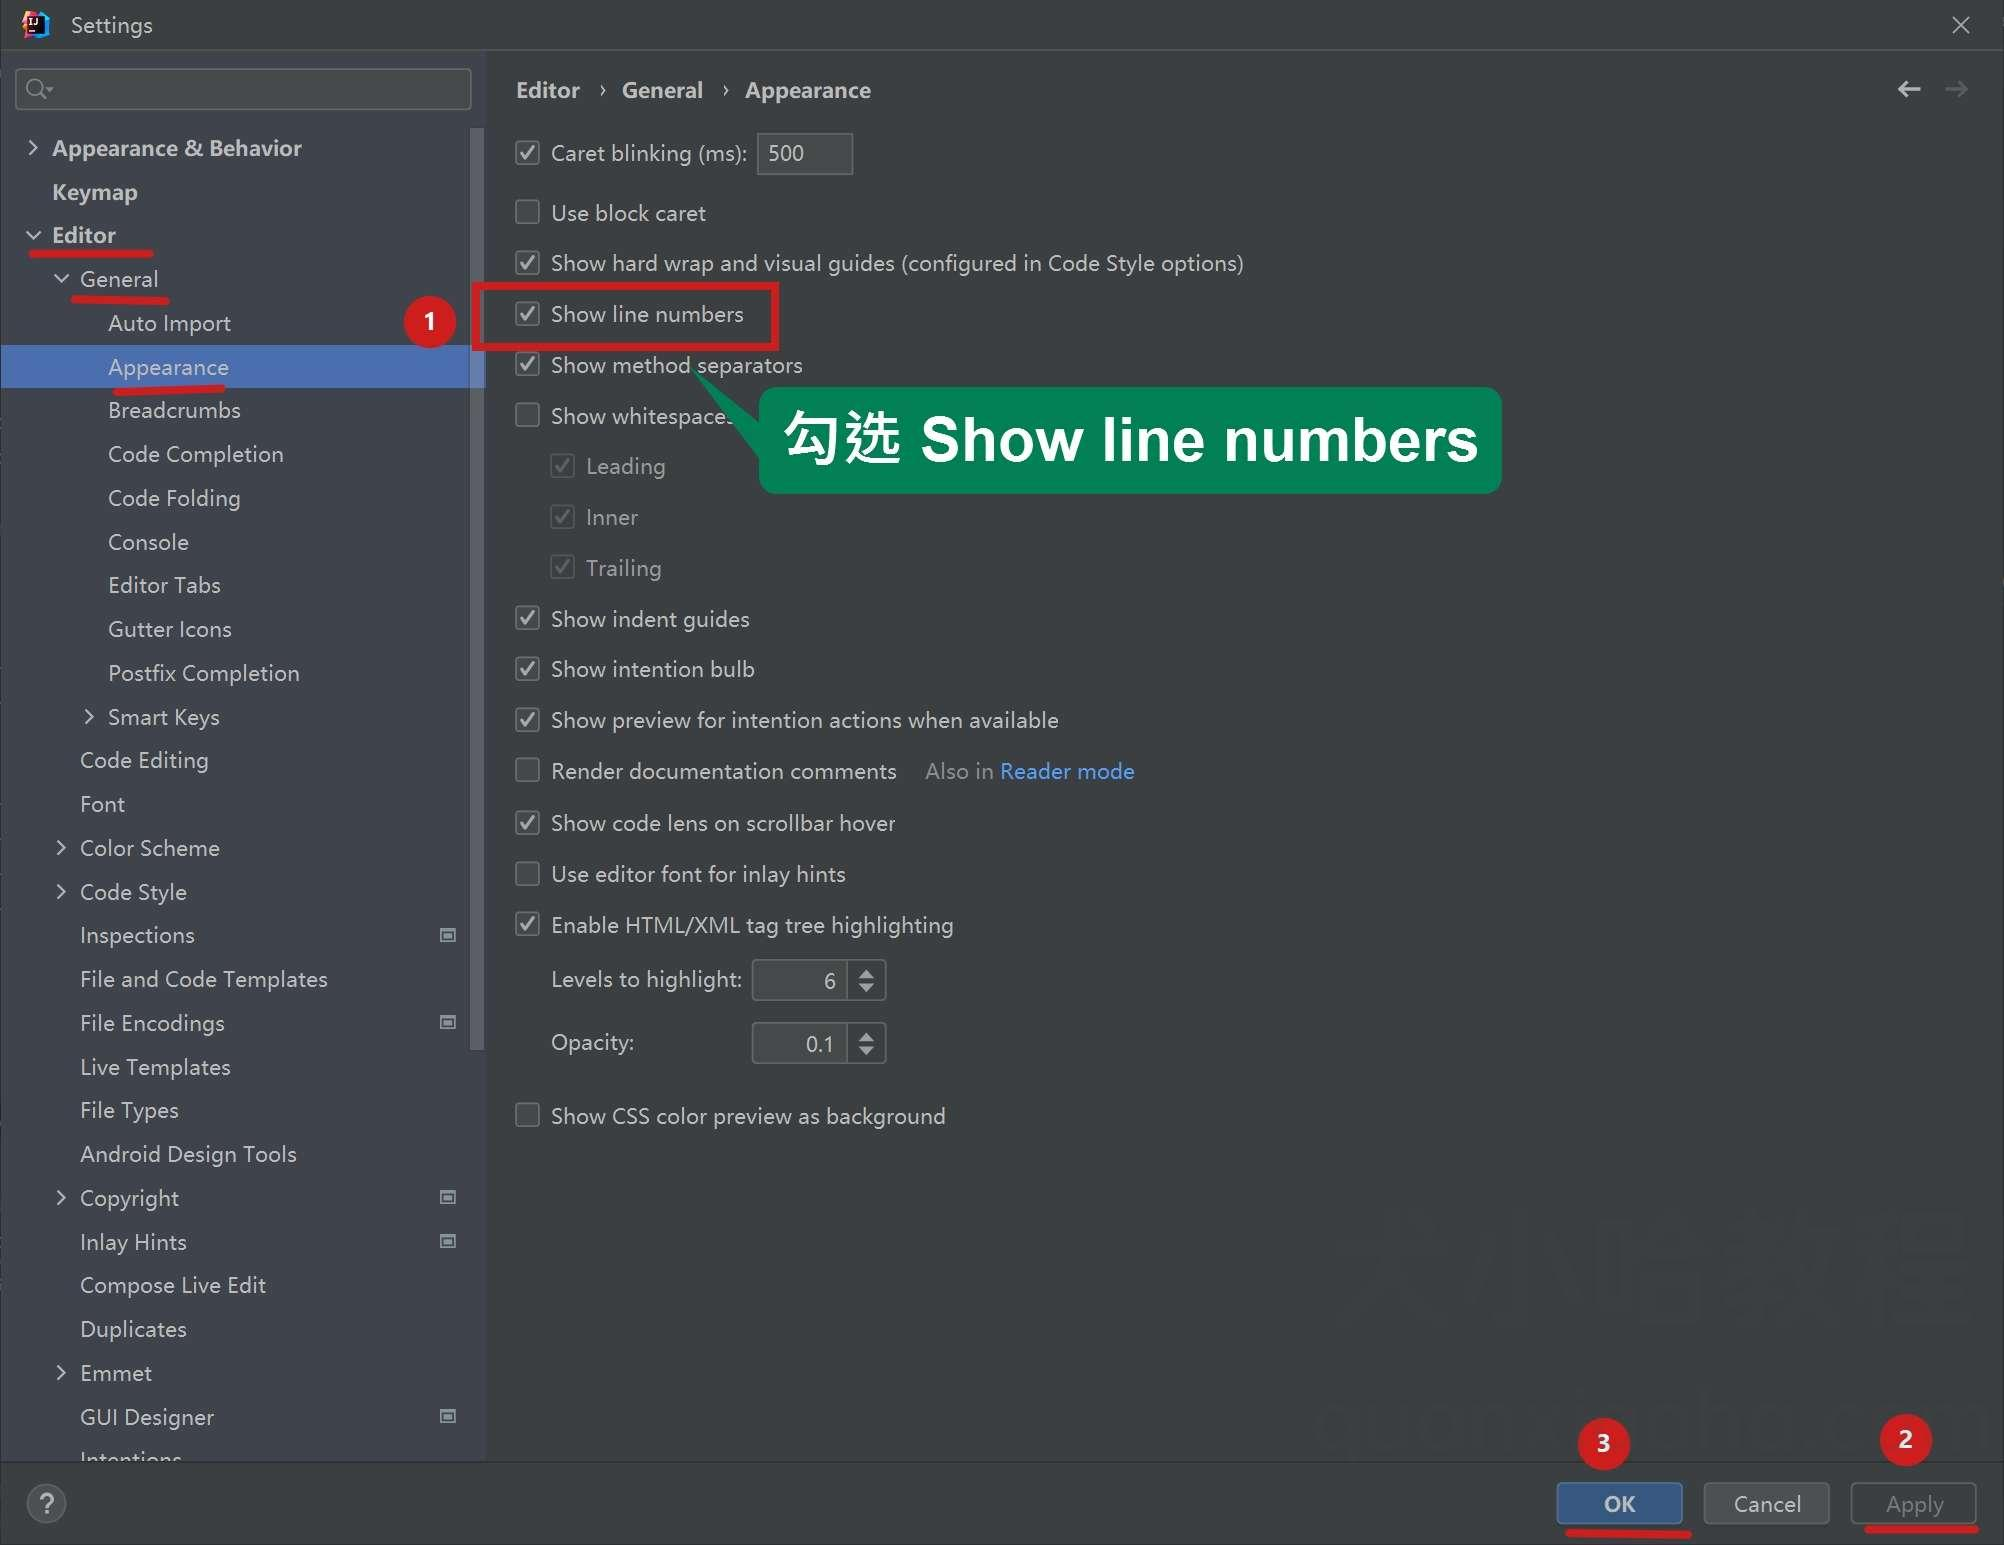Enable Use block caret checkbox

coord(528,212)
